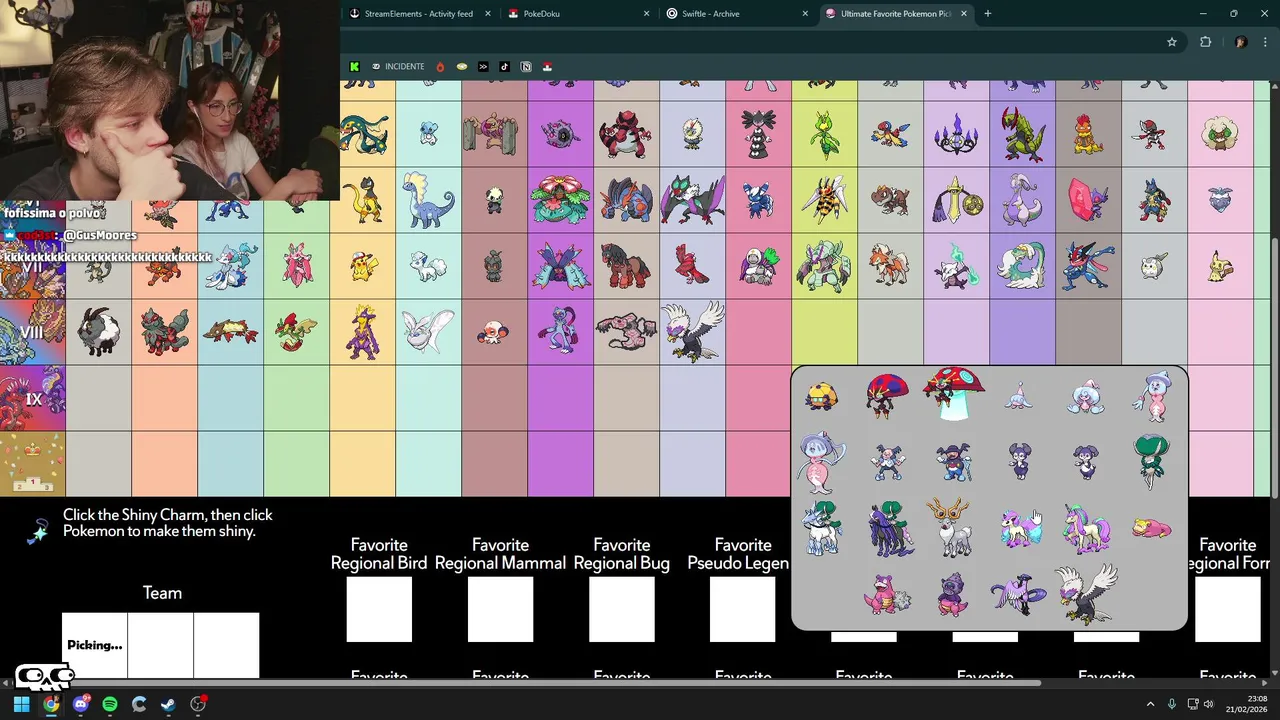Open Steam from the taskbar

tap(168, 704)
